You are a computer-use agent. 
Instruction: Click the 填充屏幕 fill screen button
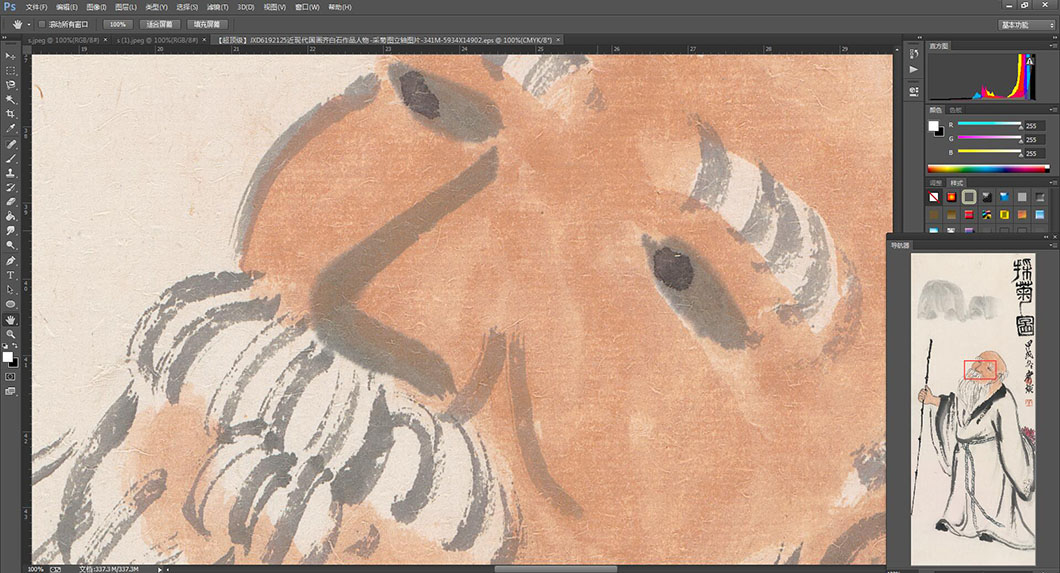207,24
